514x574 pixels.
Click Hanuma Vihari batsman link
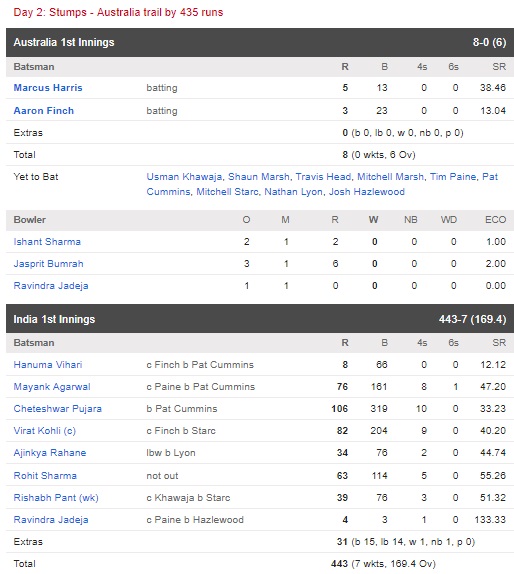click(48, 365)
